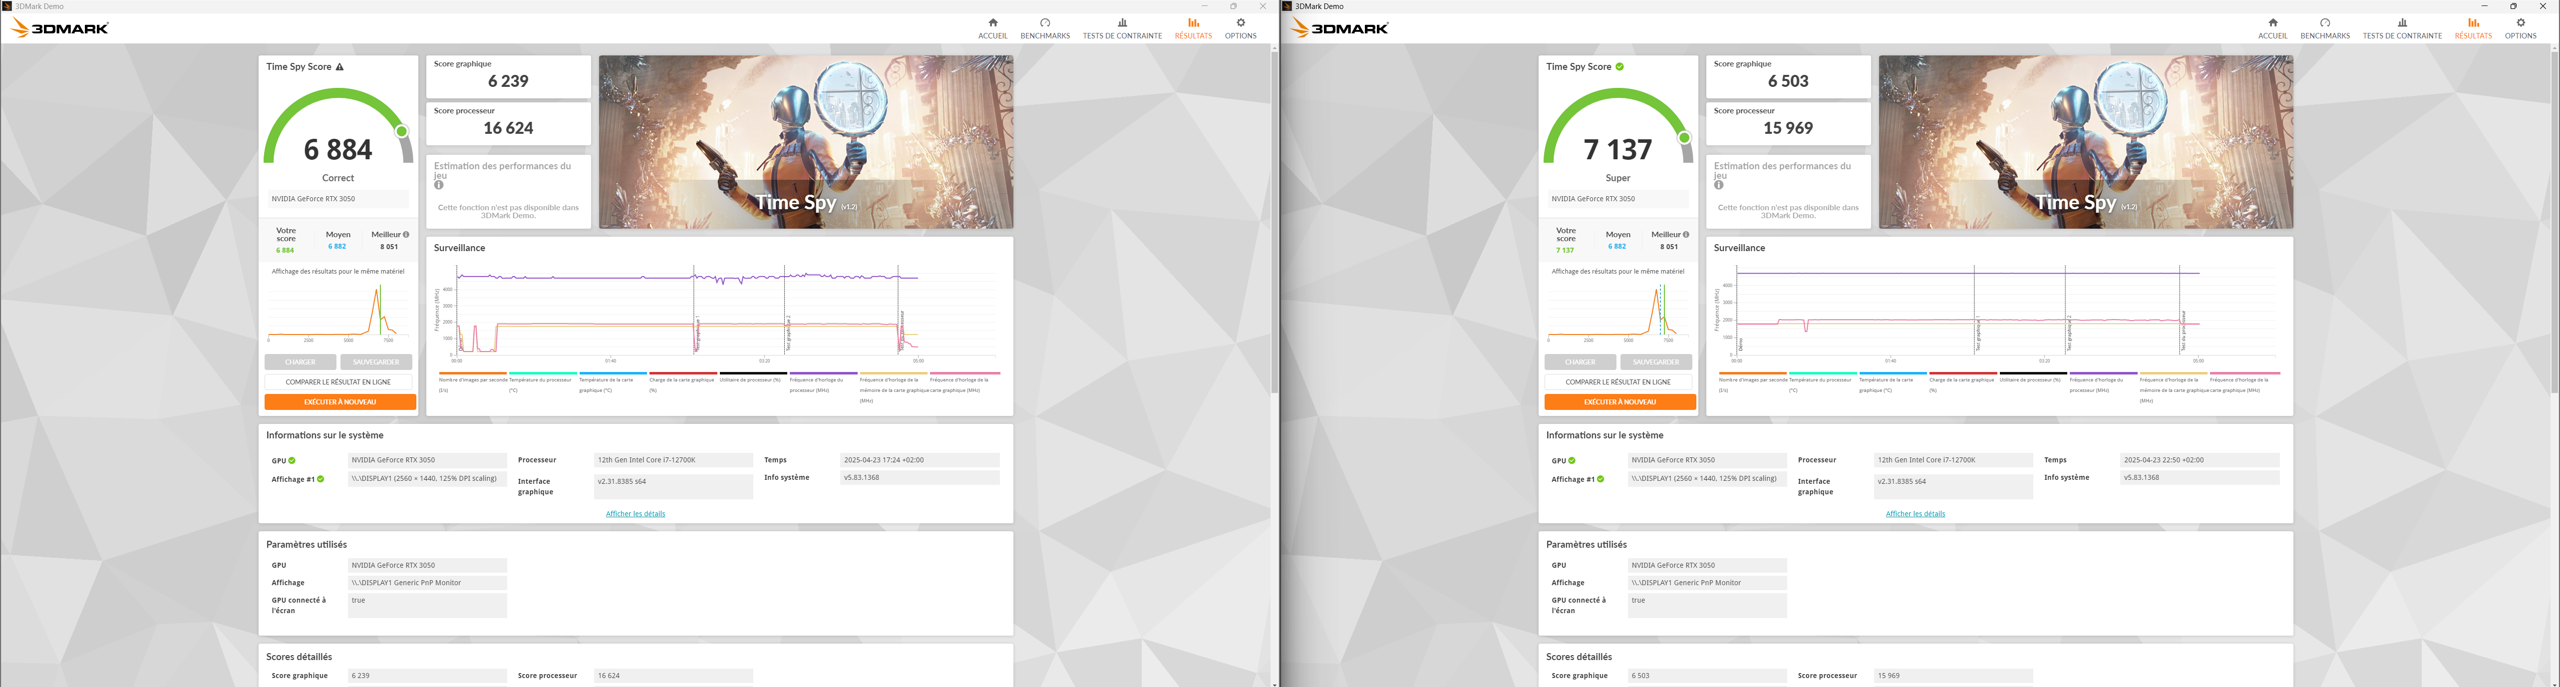
Task: Click yellow memory clock swatch, left chart
Action: click(893, 373)
